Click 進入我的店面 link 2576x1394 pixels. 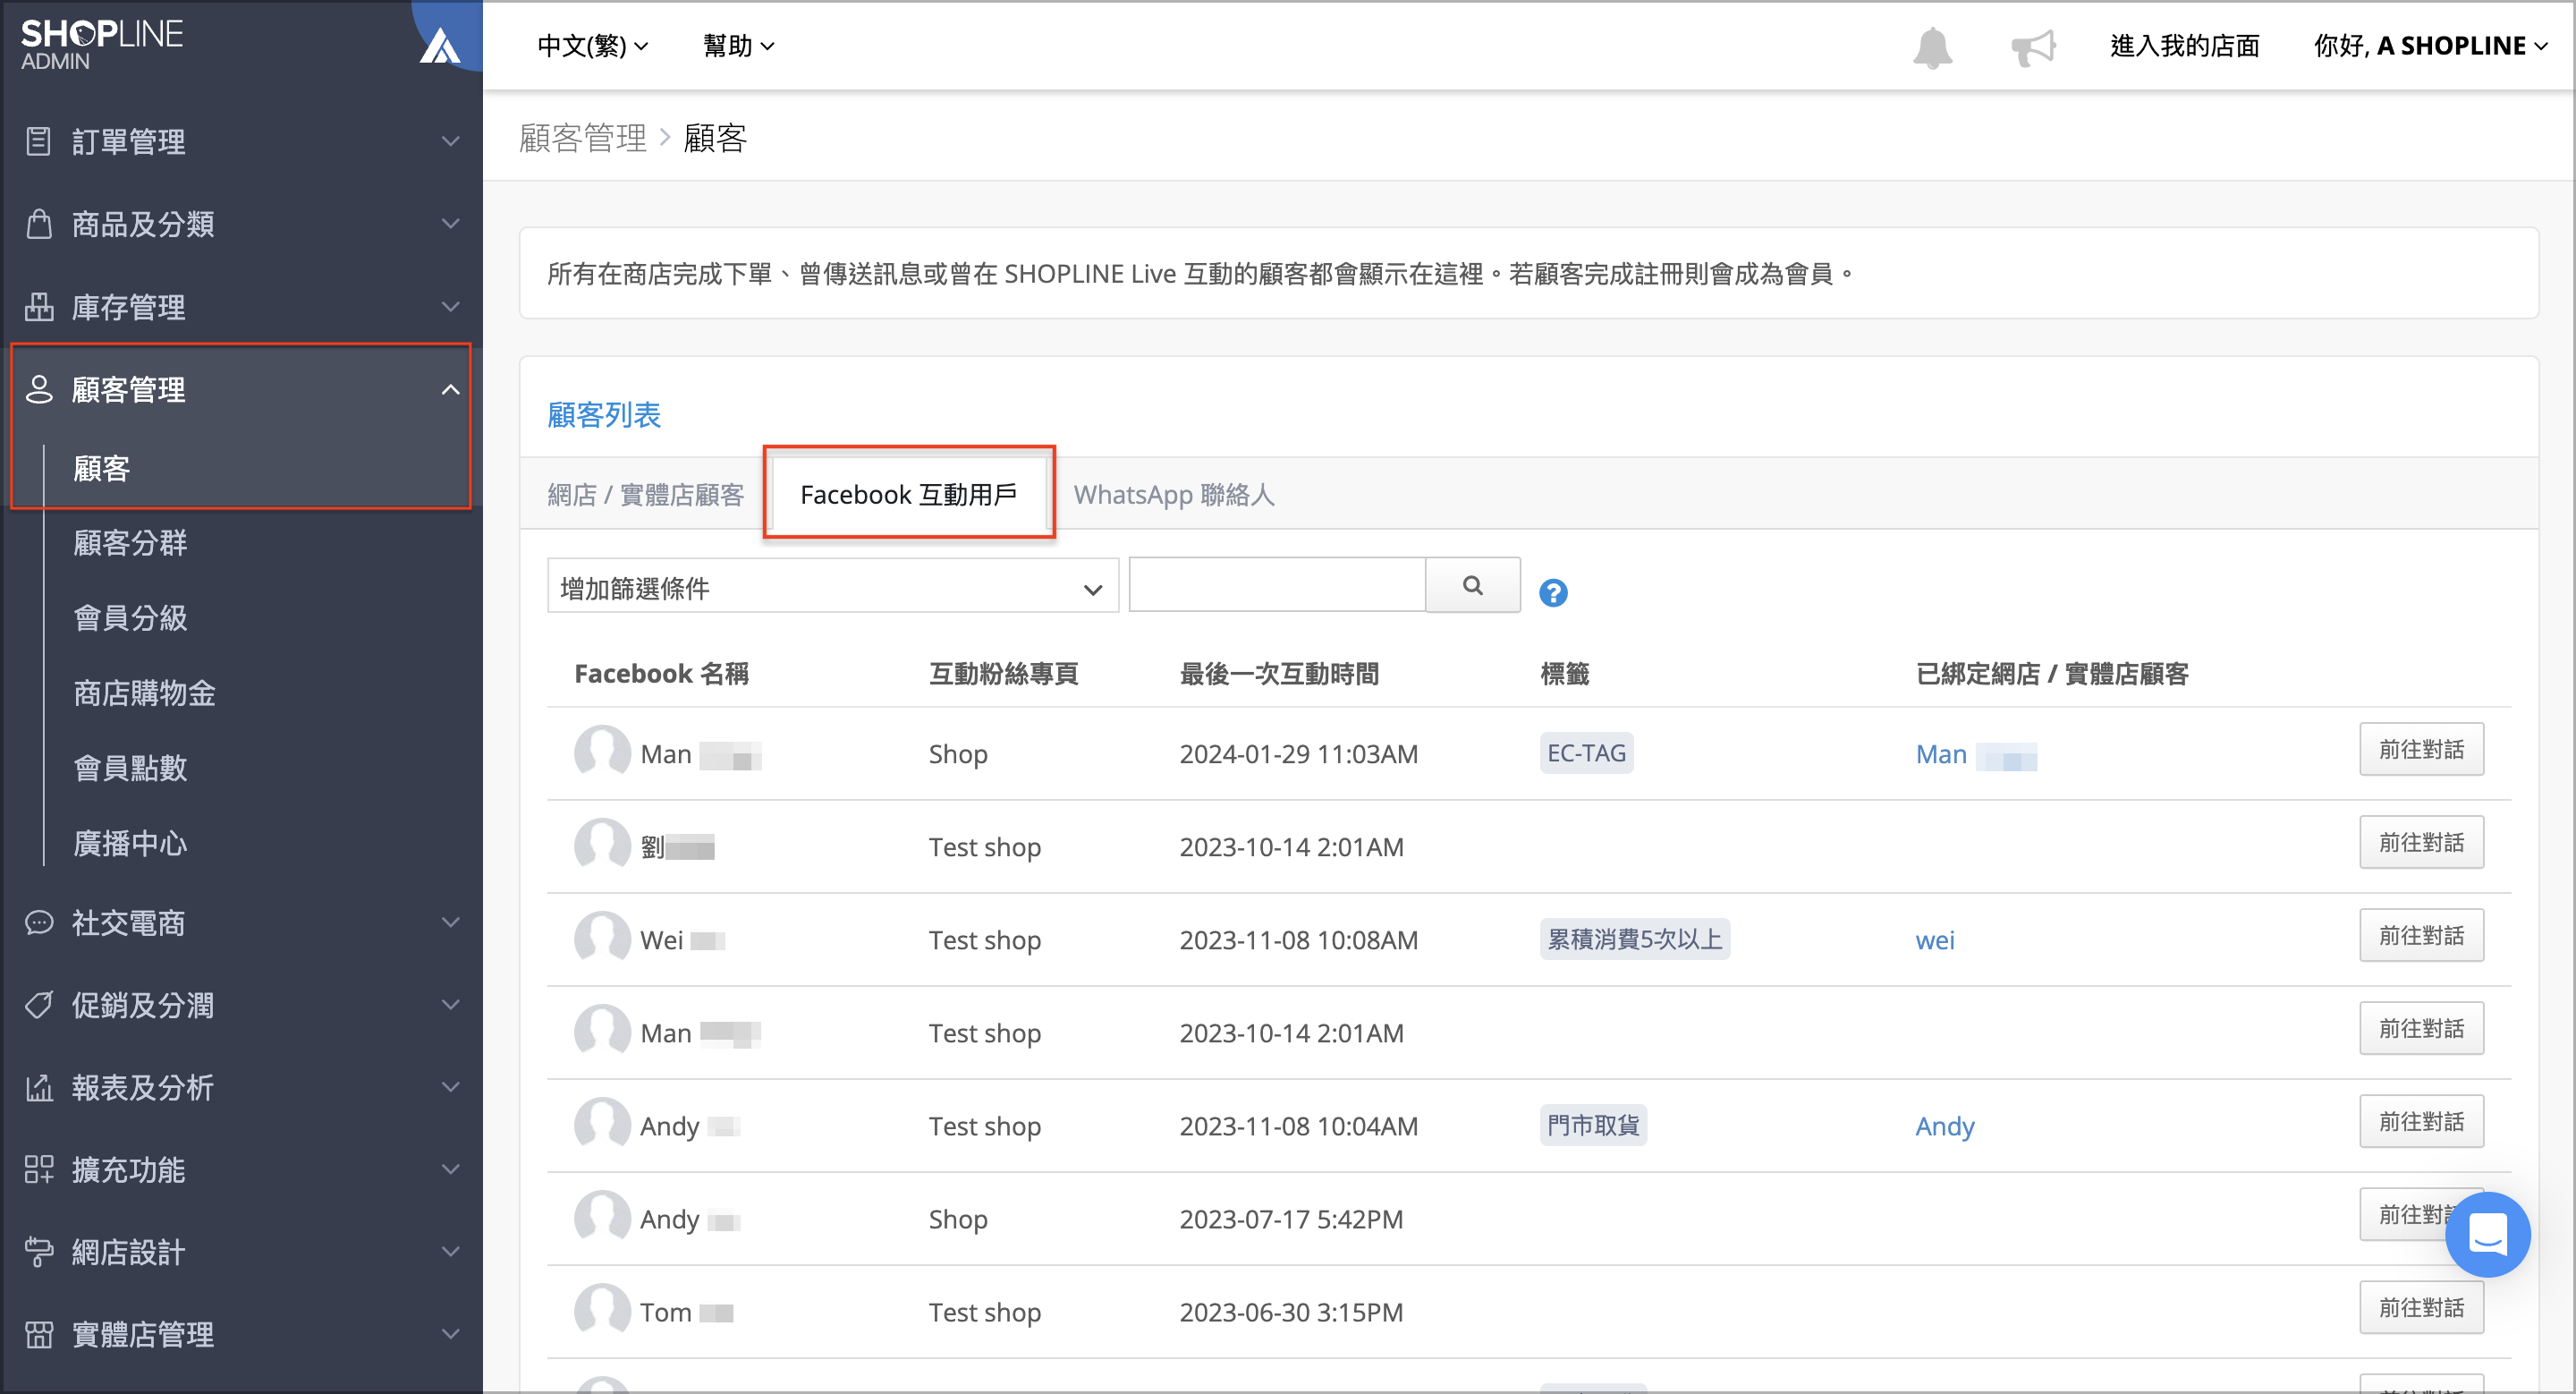pyautogui.click(x=2184, y=46)
